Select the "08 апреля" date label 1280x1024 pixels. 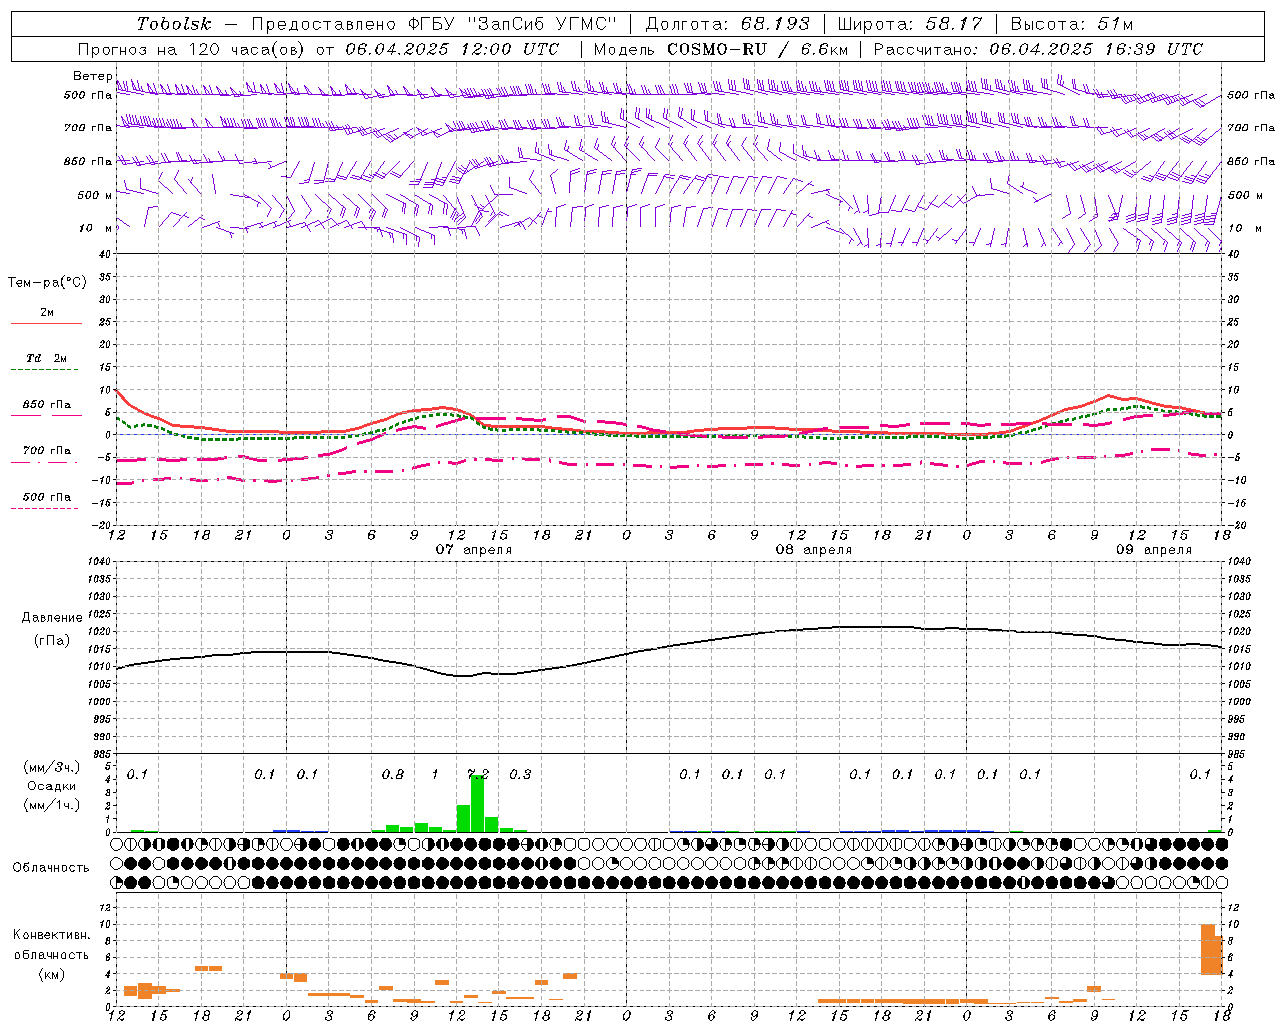(814, 550)
